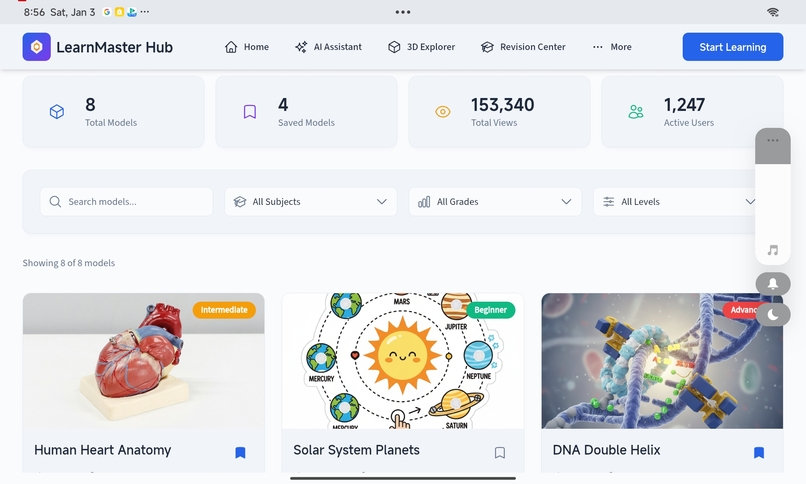The image size is (806, 484).
Task: Click the LearnMaster Hub title text
Action: (x=114, y=47)
